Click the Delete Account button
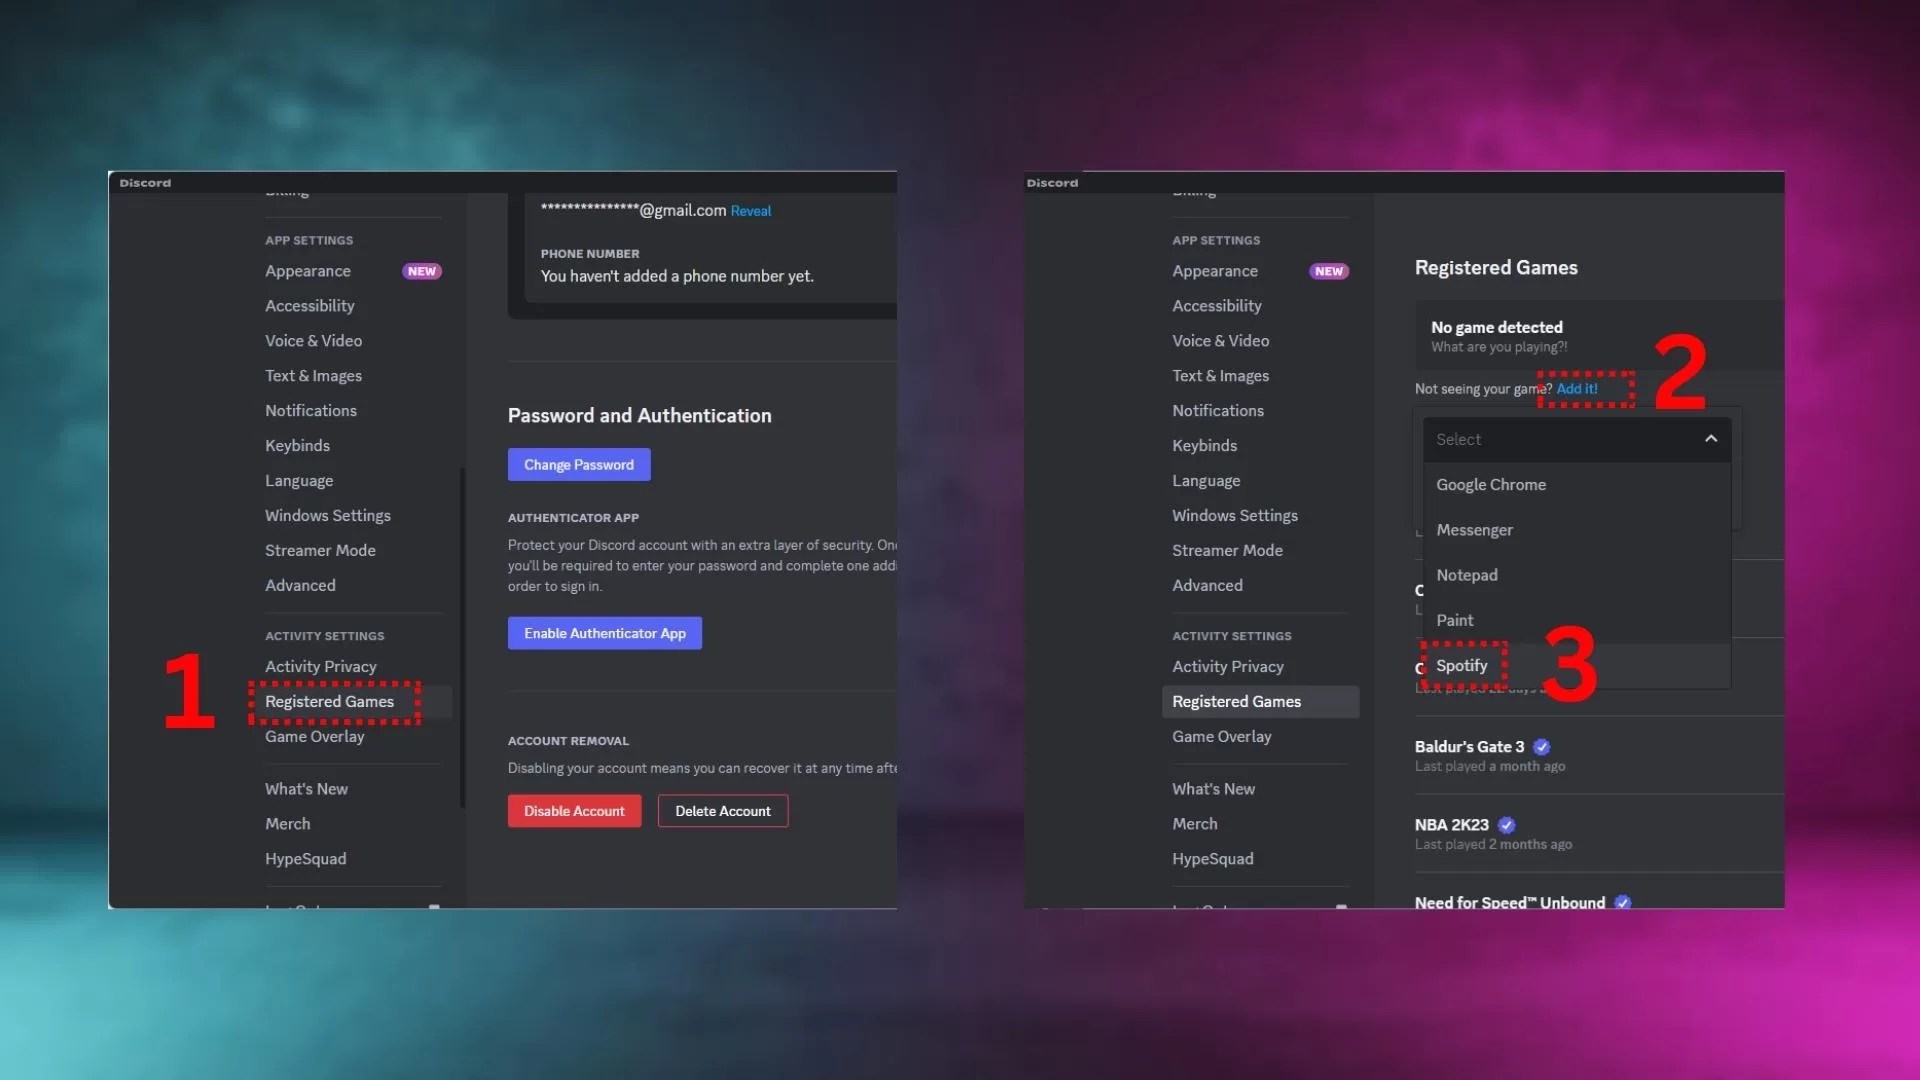 pyautogui.click(x=722, y=810)
